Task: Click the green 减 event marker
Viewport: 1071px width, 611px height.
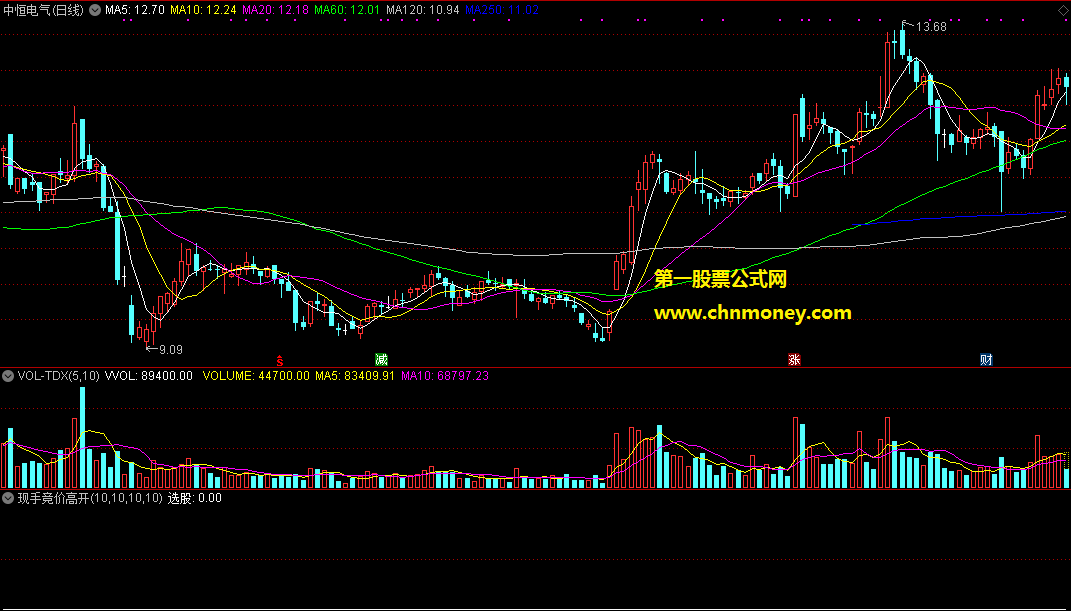Action: click(381, 360)
